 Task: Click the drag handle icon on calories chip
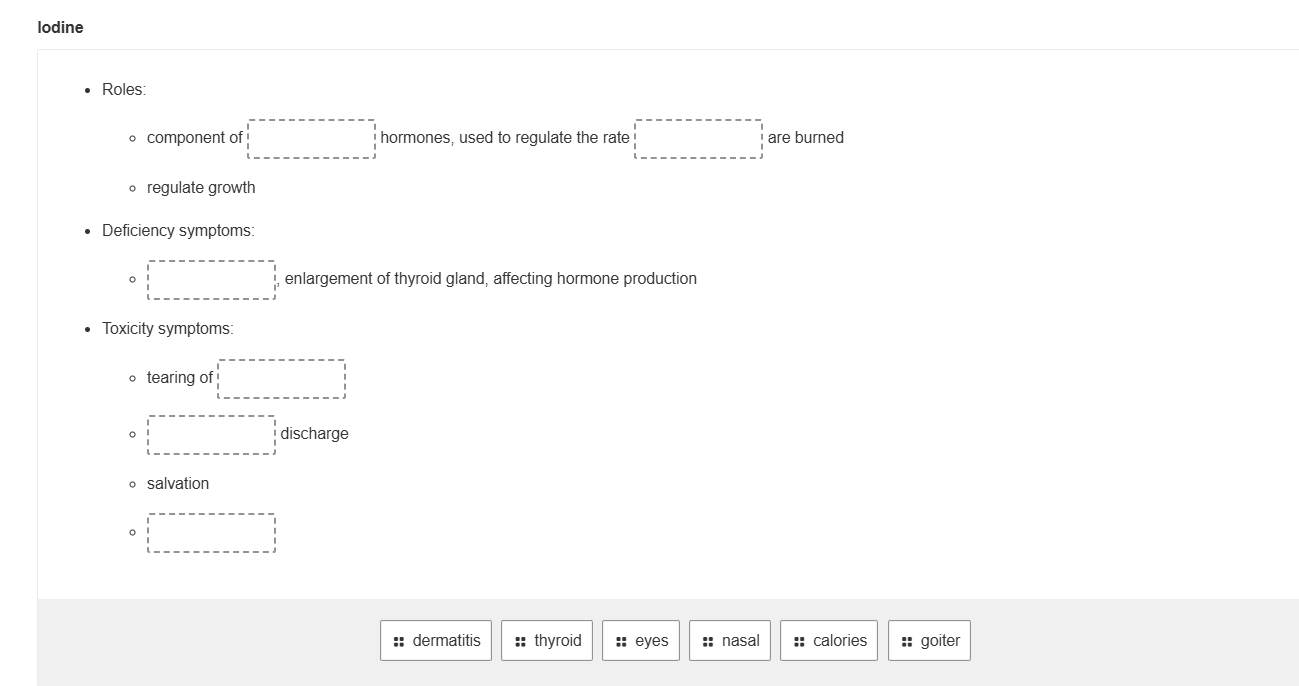tap(799, 641)
